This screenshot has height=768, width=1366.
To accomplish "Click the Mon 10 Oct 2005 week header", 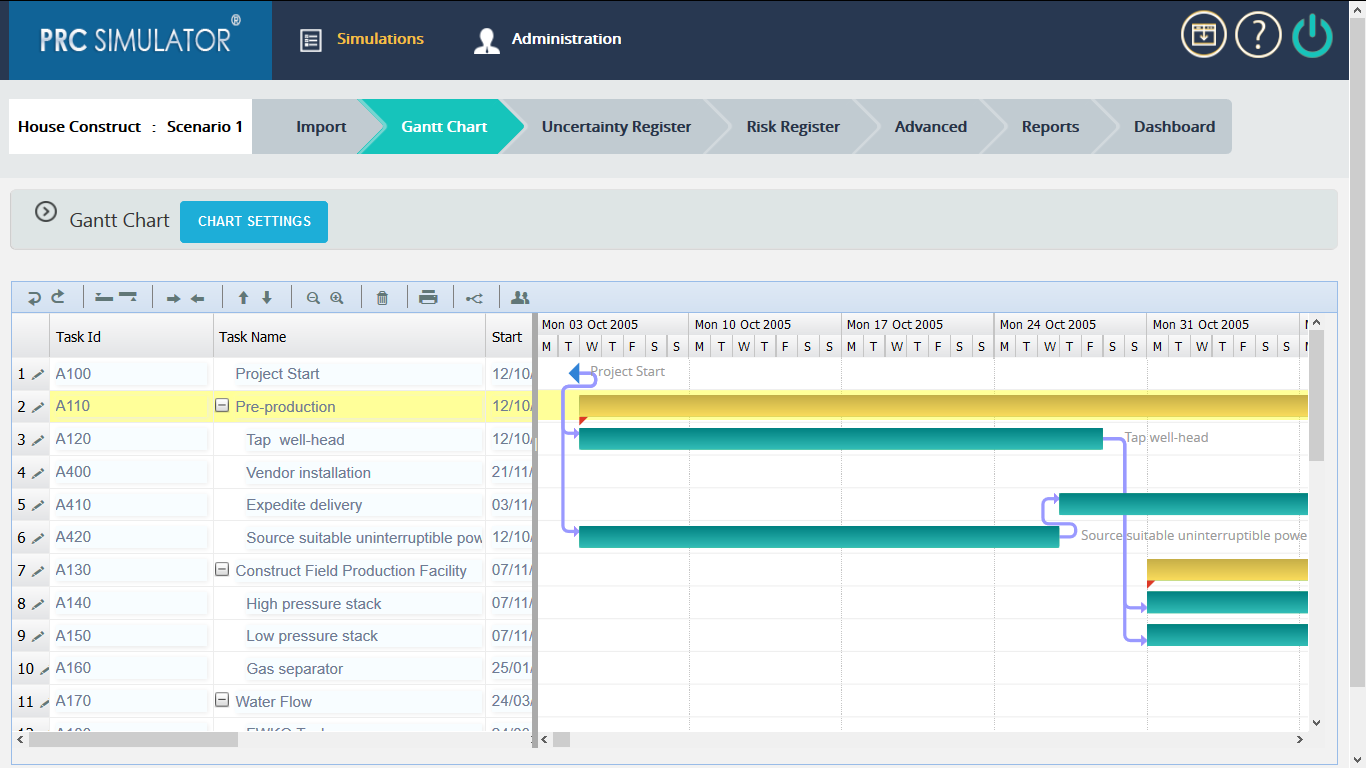I will (765, 324).
